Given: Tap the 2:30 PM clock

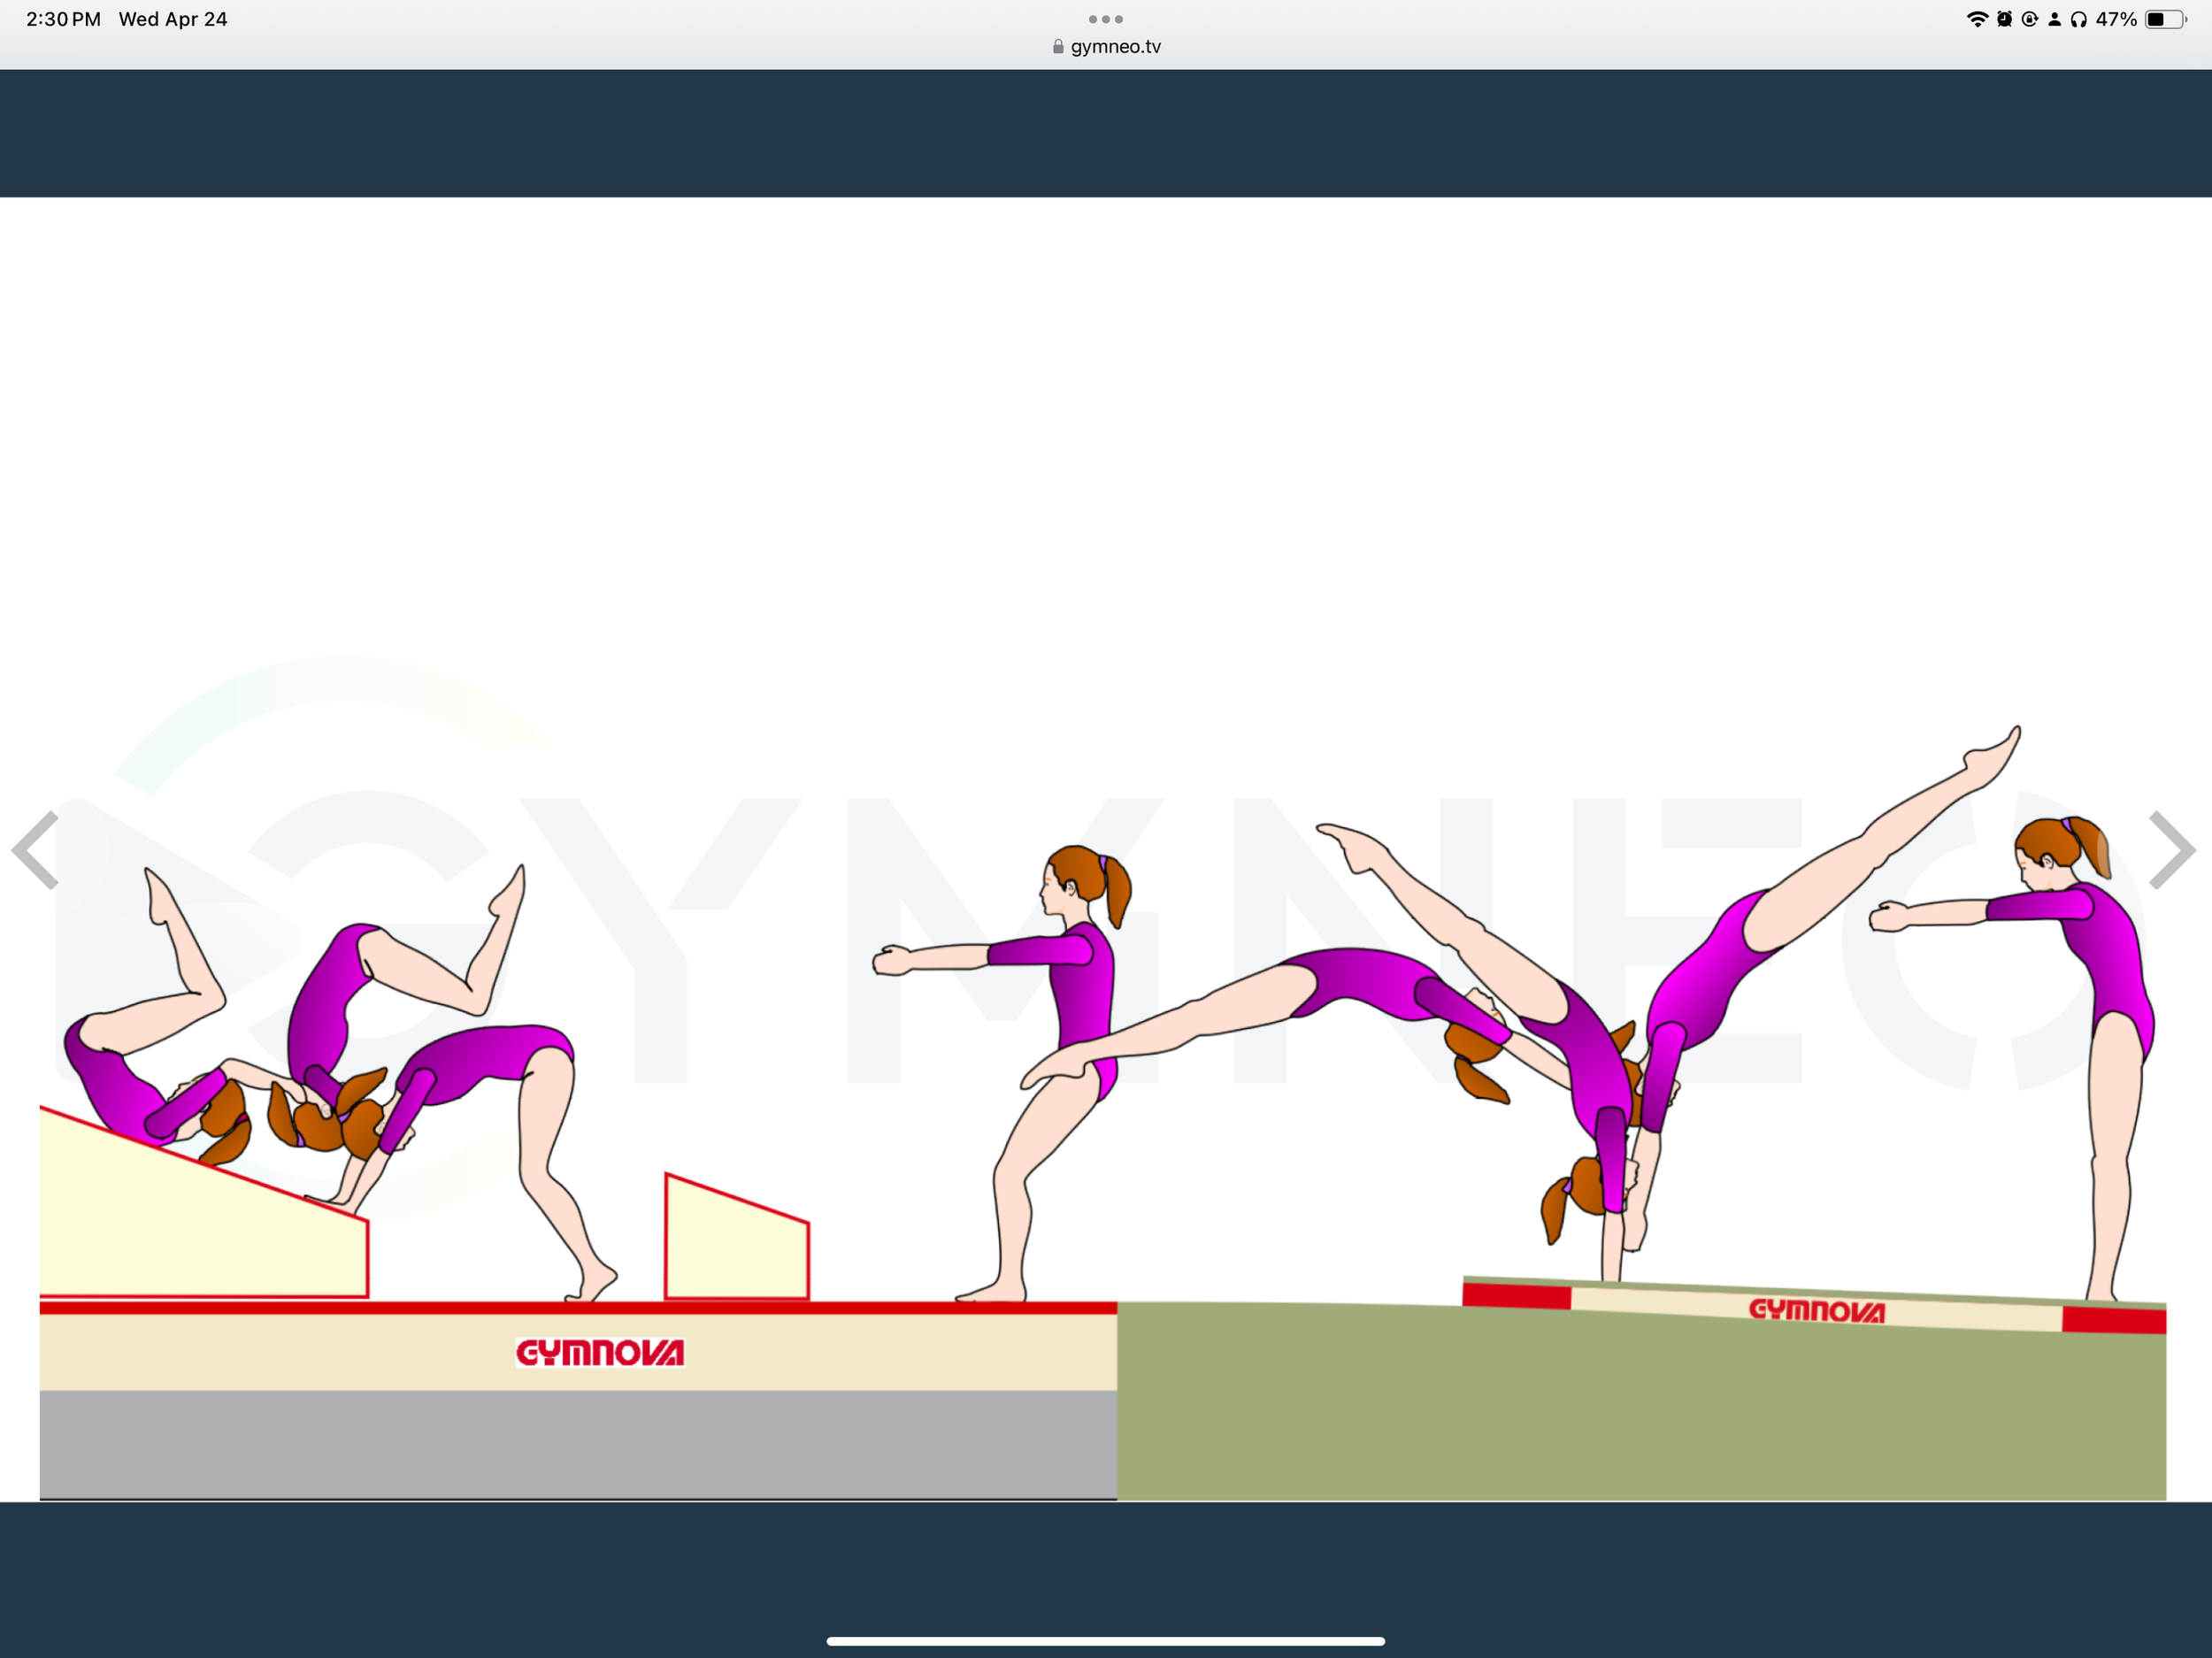Looking at the screenshot, I should click(63, 19).
